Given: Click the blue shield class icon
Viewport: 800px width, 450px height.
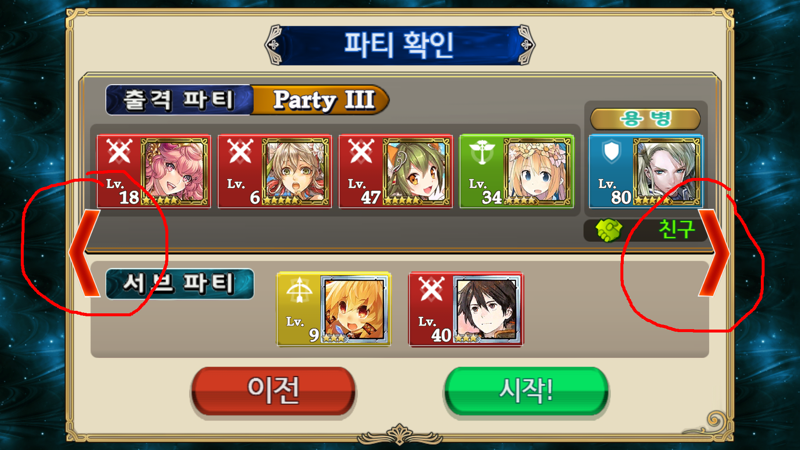Looking at the screenshot, I should click(611, 152).
